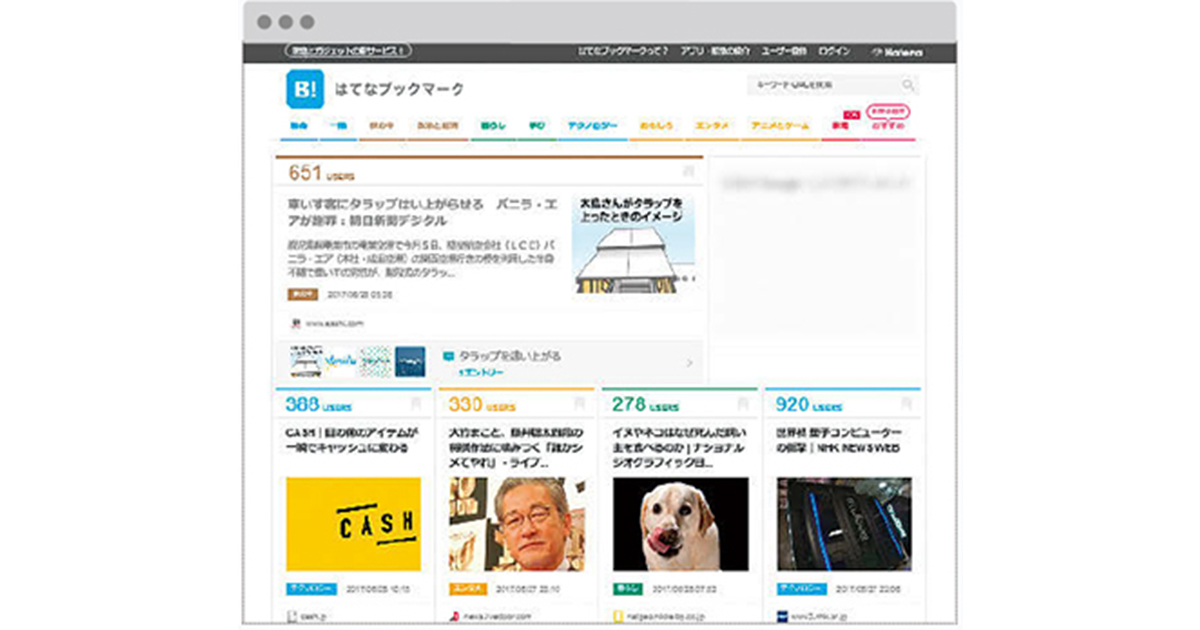1200x630 pixels.
Task: Click the new service announcement pill
Action: 348,51
